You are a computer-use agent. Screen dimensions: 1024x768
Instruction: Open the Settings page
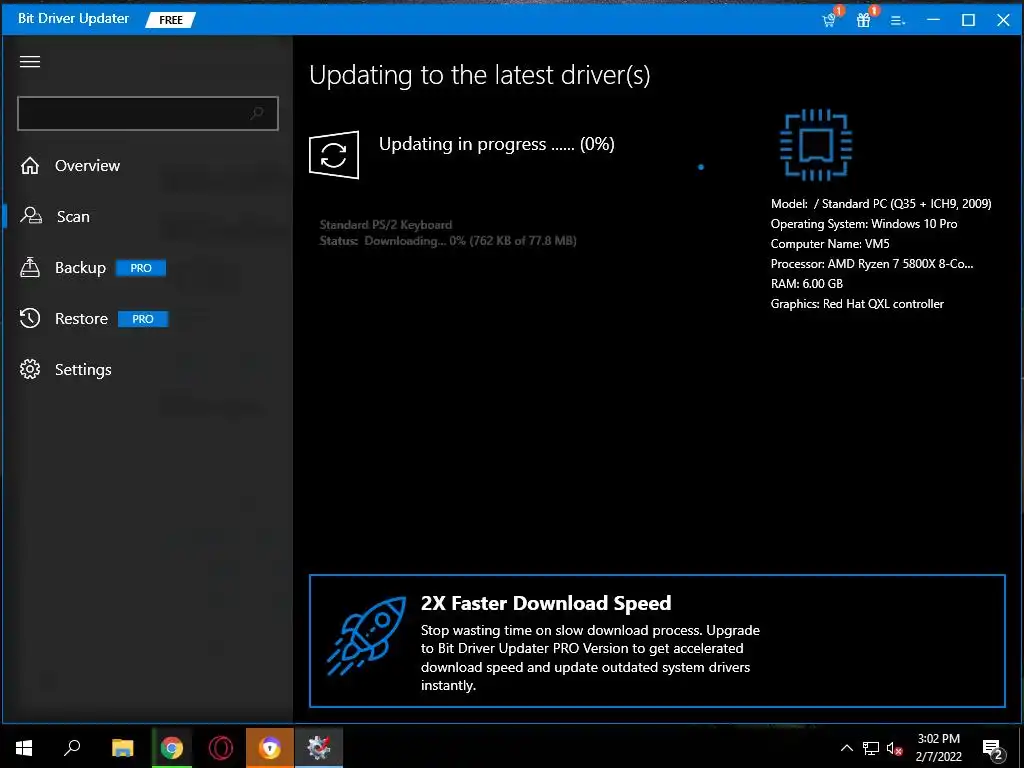point(83,370)
